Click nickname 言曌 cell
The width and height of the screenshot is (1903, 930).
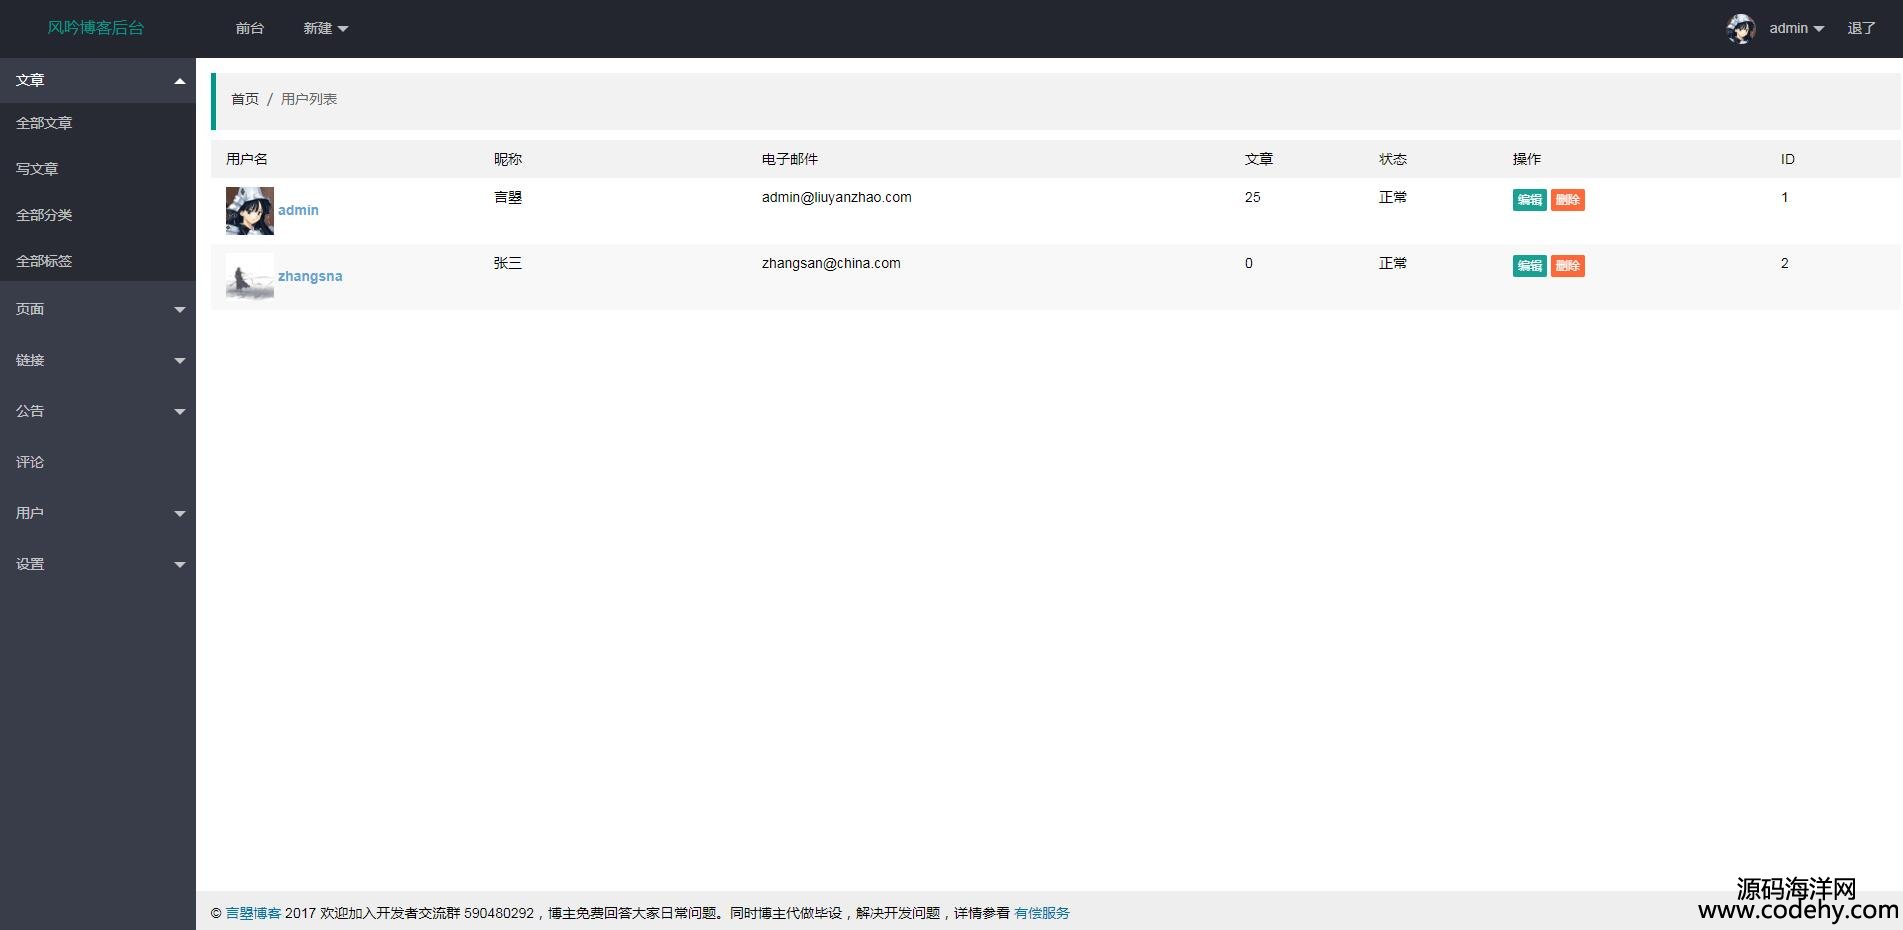(508, 197)
